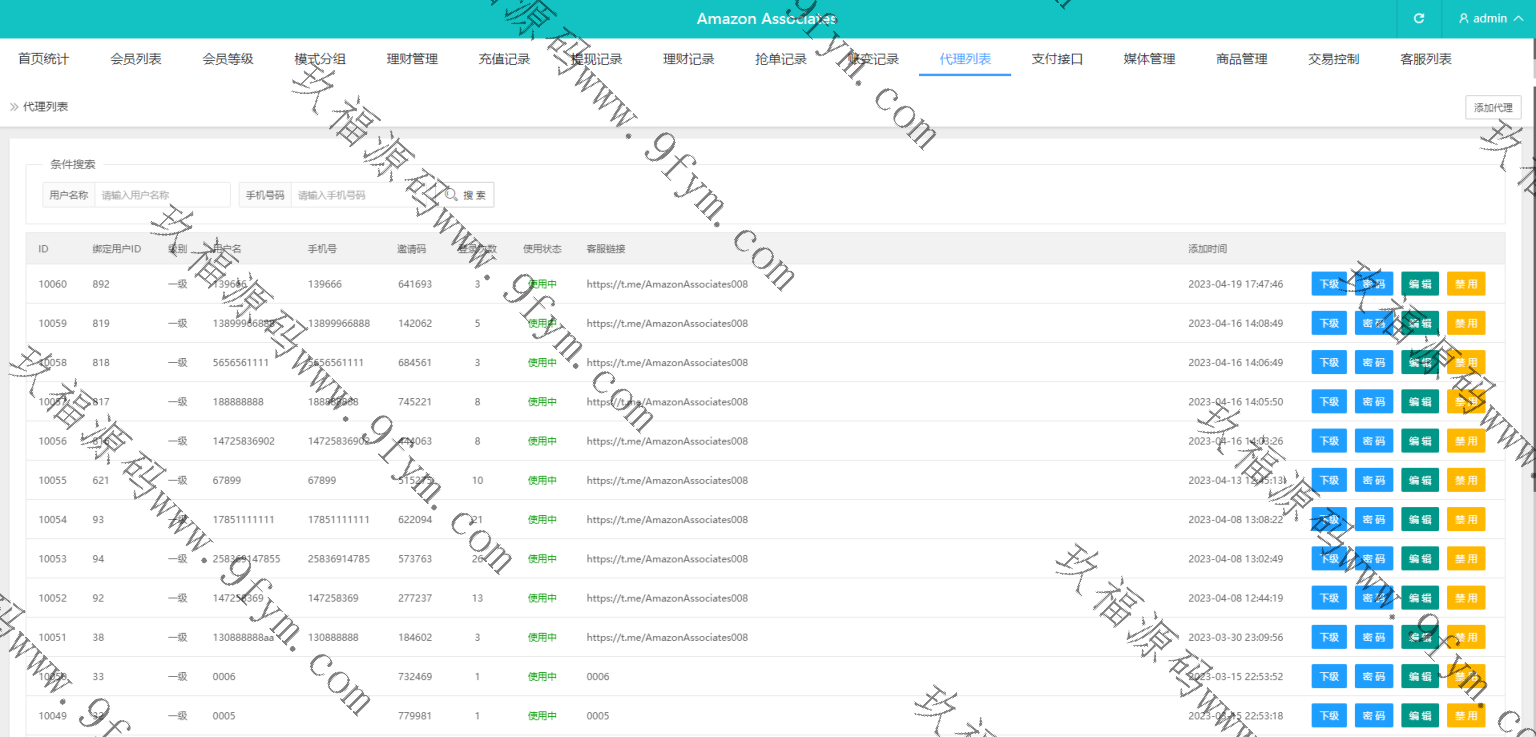
Task: Click the refresh icon in top bar
Action: pyautogui.click(x=1418, y=19)
